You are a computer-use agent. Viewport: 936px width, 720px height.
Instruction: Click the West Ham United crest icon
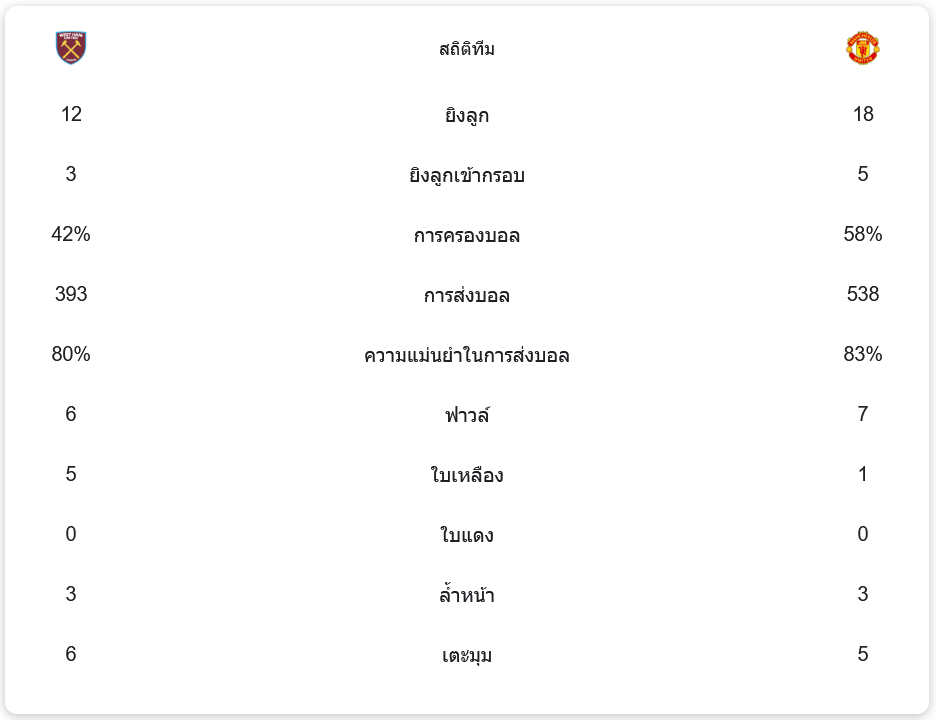pyautogui.click(x=71, y=48)
